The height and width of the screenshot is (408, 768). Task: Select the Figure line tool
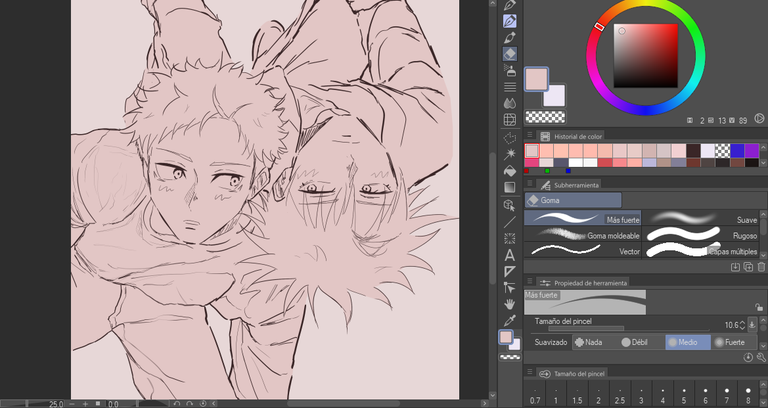(510, 222)
